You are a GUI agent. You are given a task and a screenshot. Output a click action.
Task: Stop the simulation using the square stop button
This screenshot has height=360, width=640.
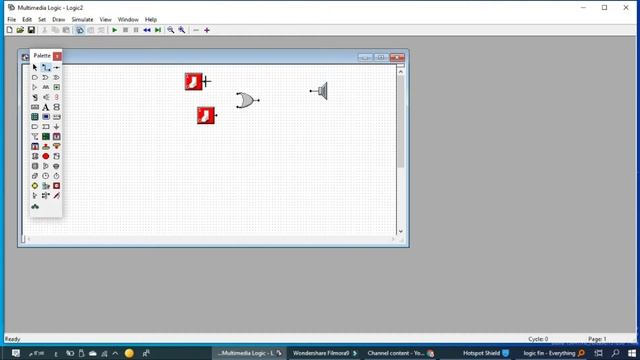coord(125,30)
